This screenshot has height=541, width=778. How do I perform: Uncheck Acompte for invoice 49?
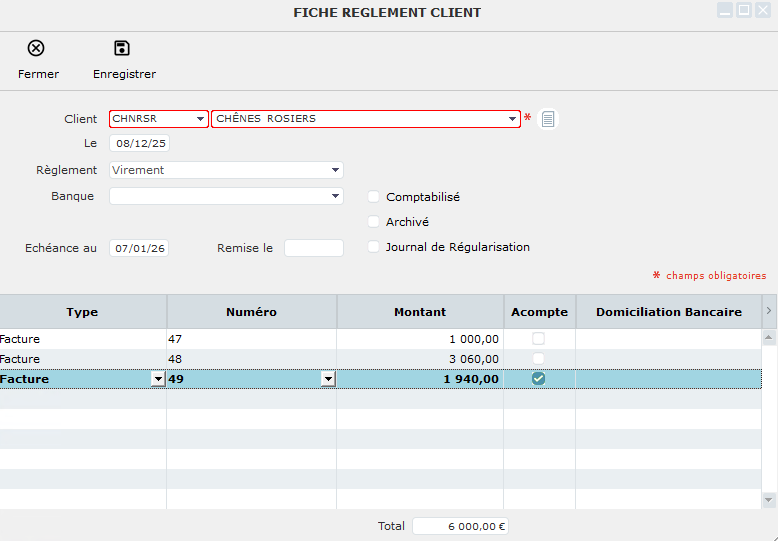pyautogui.click(x=538, y=379)
